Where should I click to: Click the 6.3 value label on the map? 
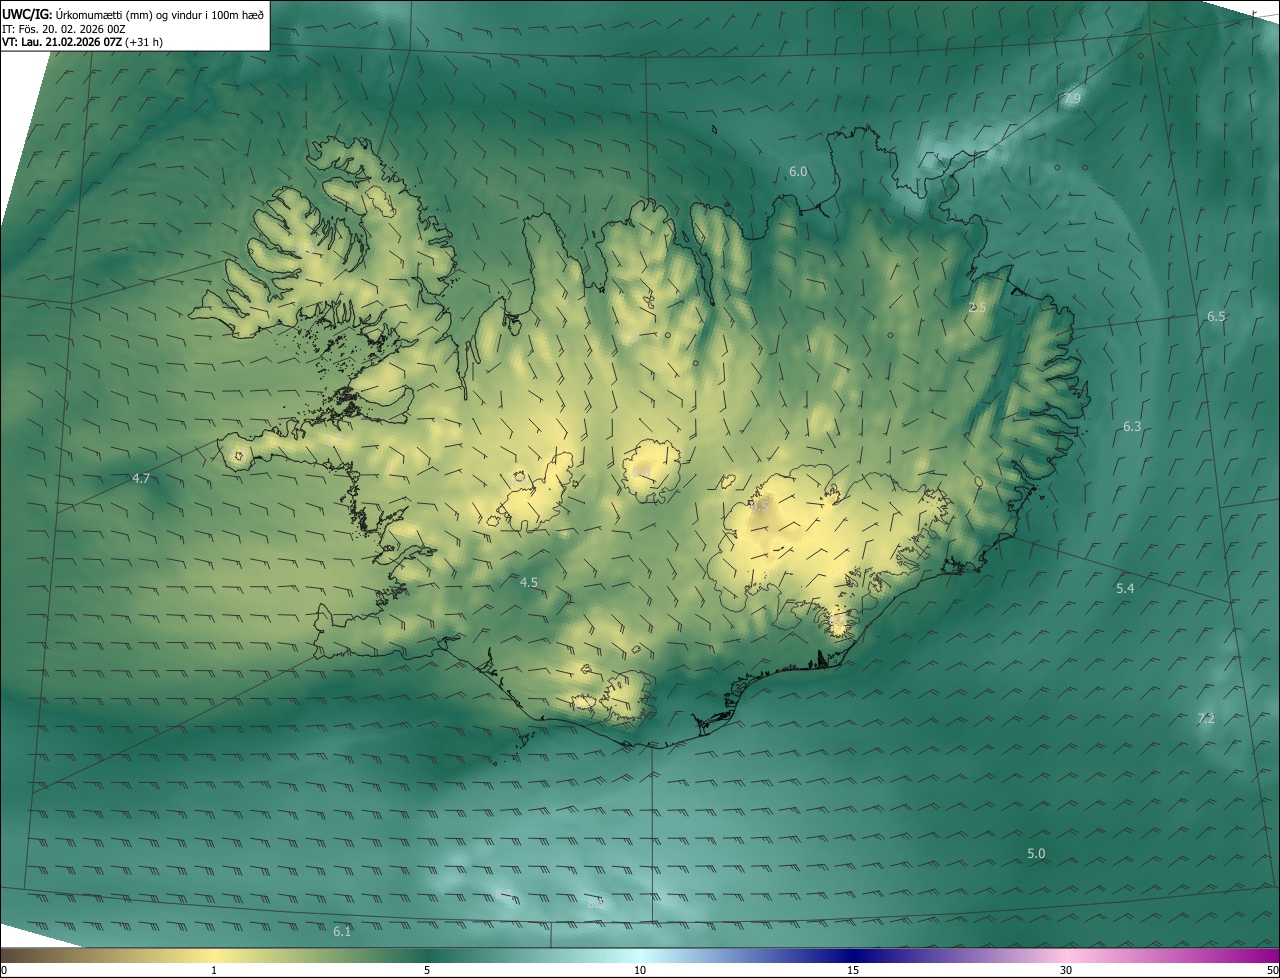click(1132, 427)
